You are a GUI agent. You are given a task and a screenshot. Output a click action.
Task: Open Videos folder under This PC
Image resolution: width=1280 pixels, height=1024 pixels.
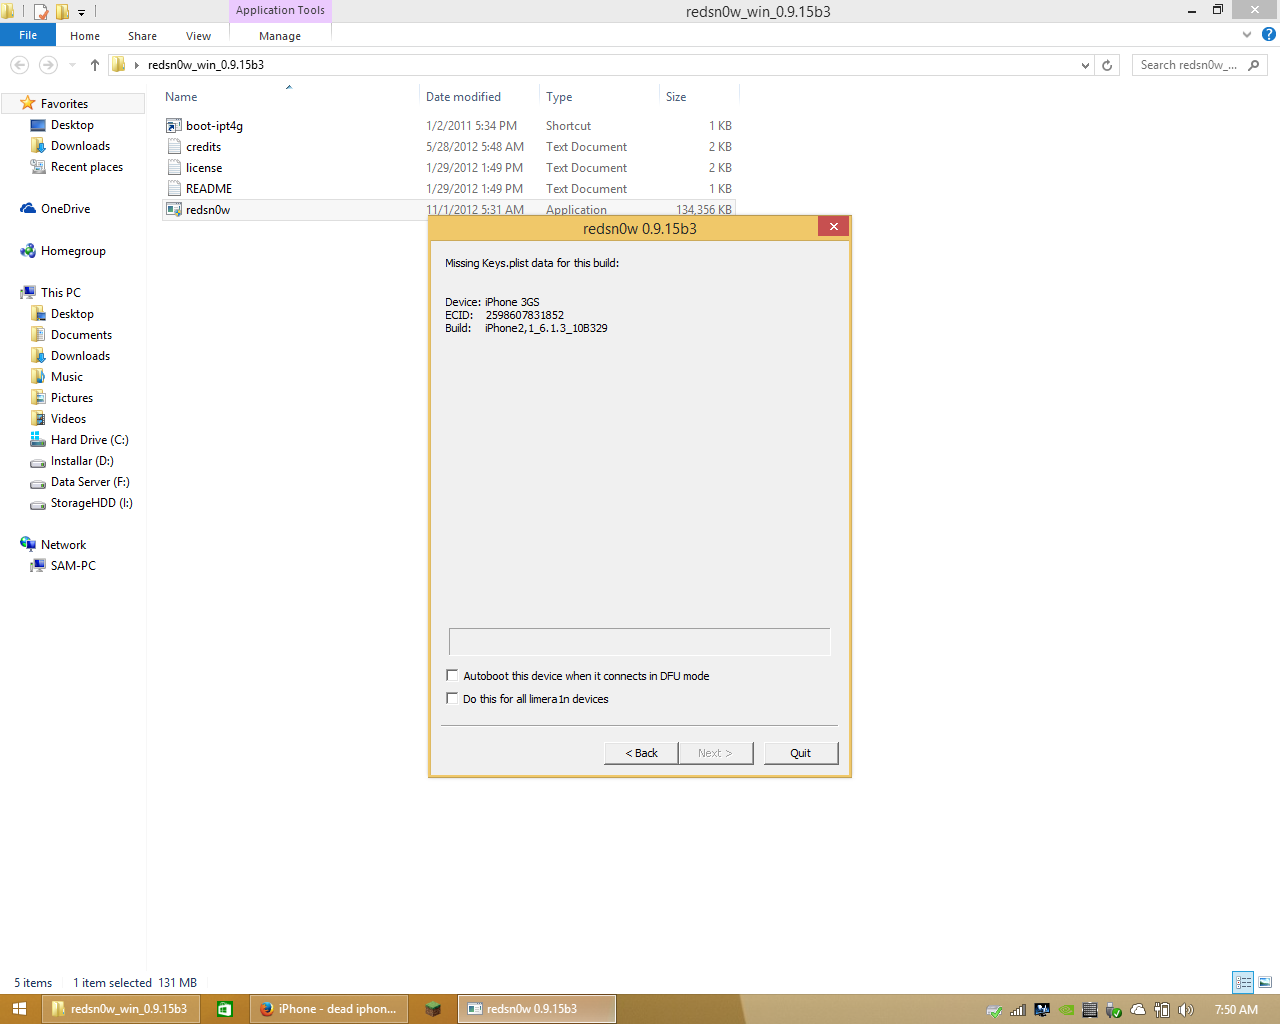(68, 419)
